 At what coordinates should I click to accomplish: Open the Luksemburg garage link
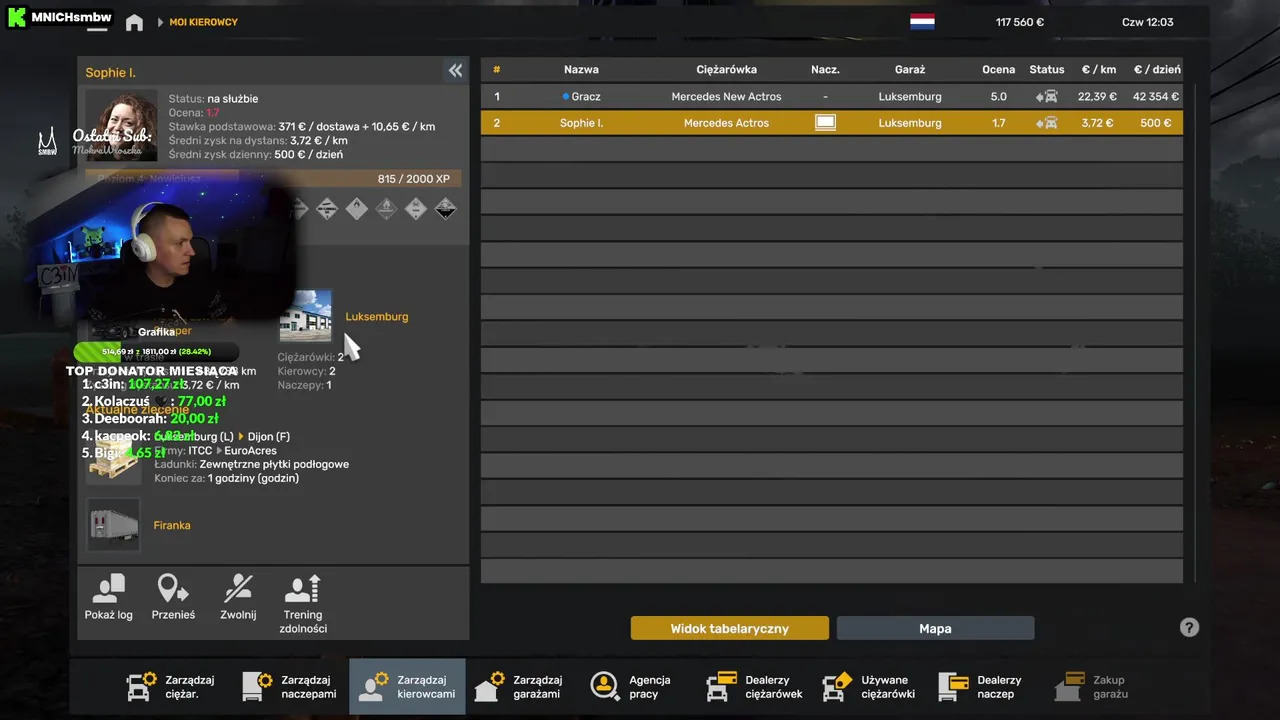[377, 317]
